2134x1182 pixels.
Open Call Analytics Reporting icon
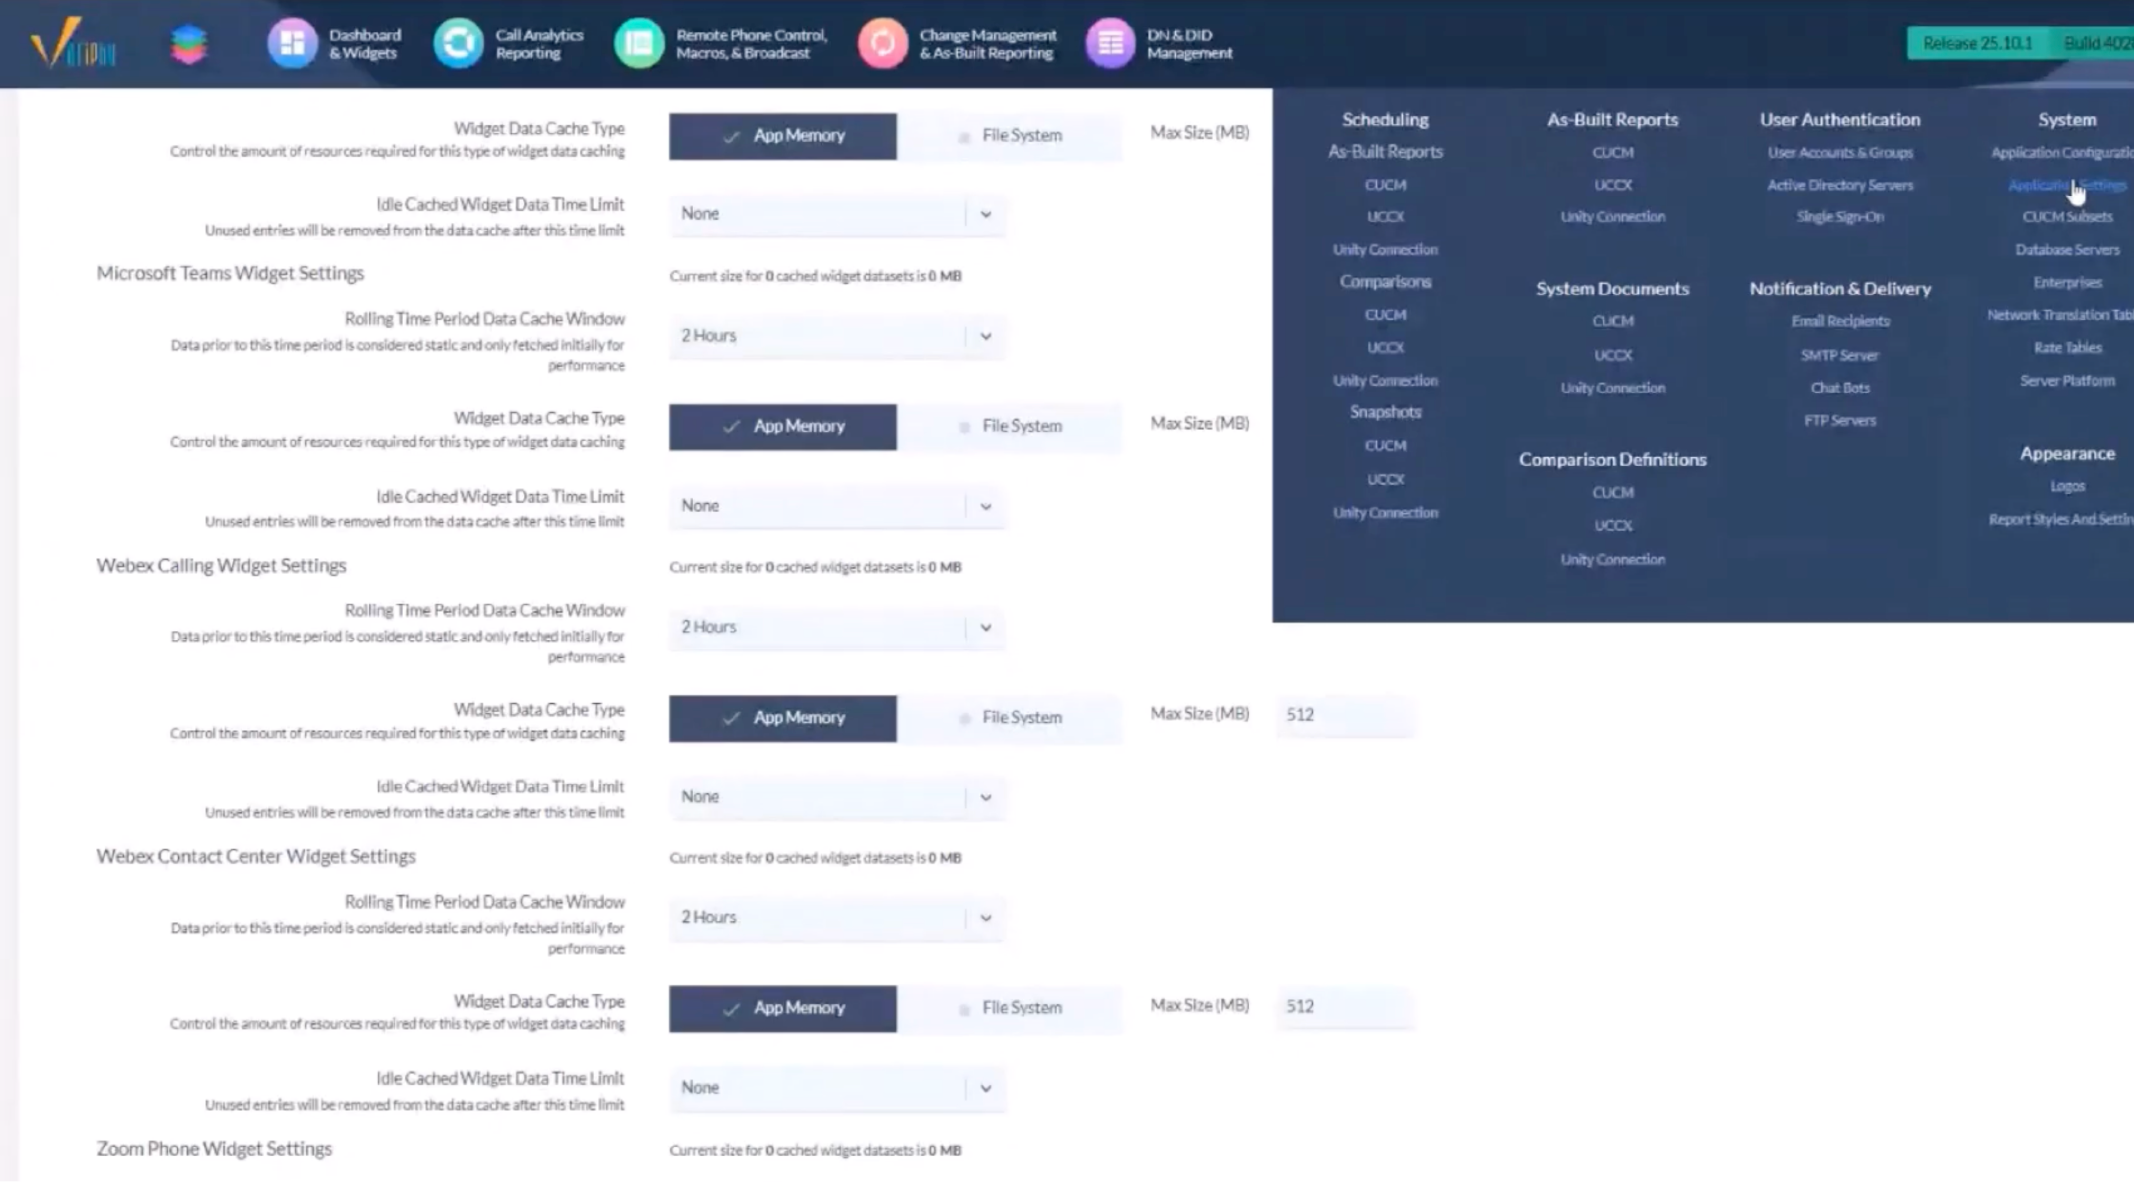[458, 44]
